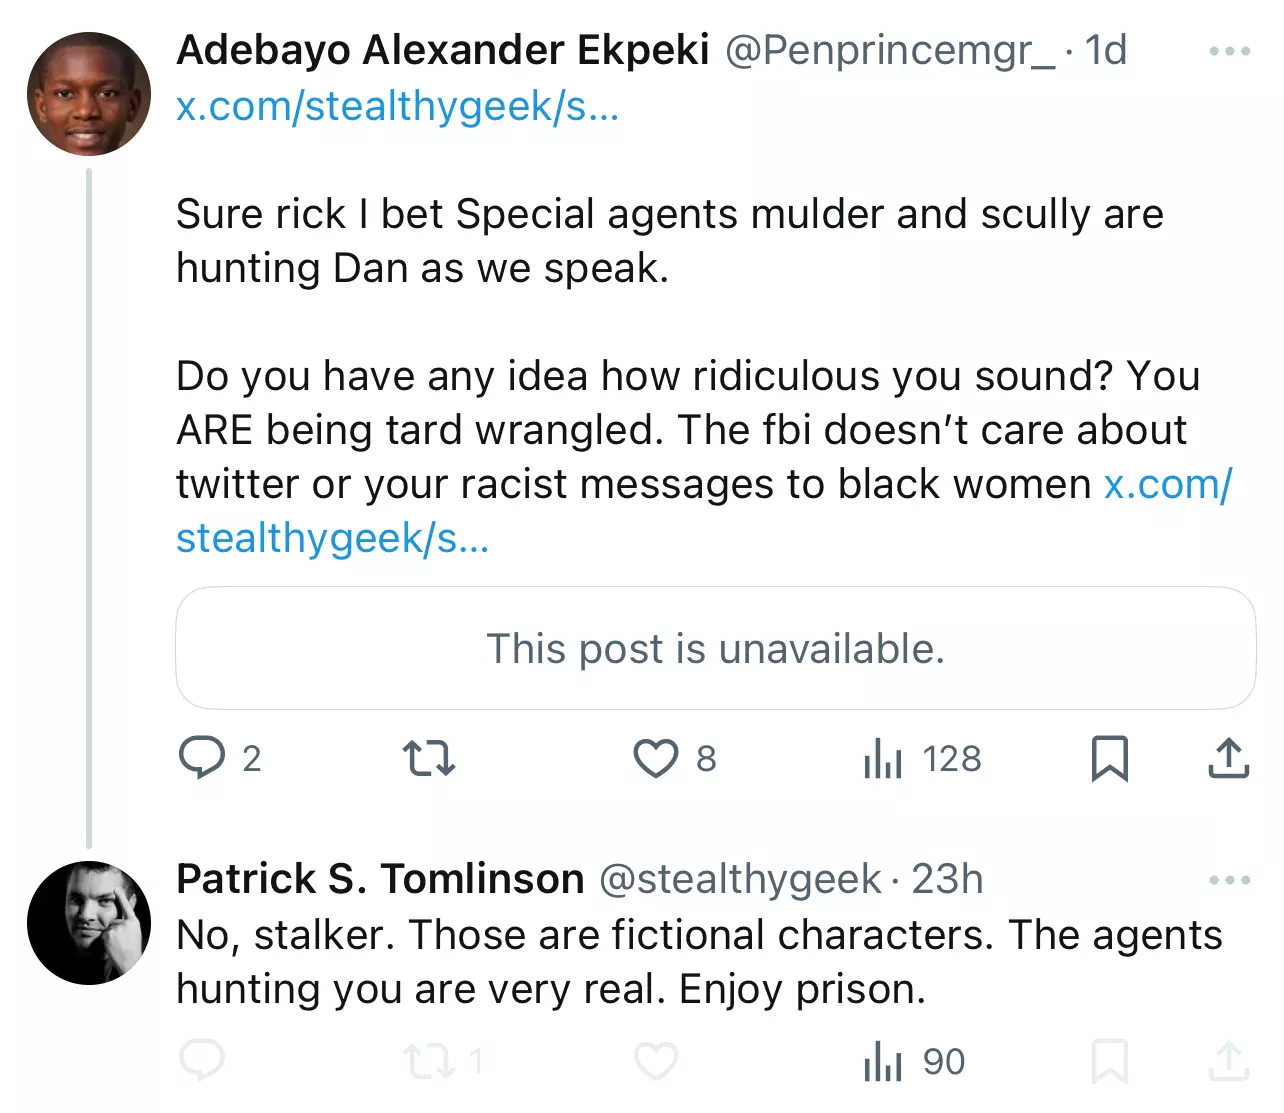Open more options for Ekpeki's post

click(1229, 51)
